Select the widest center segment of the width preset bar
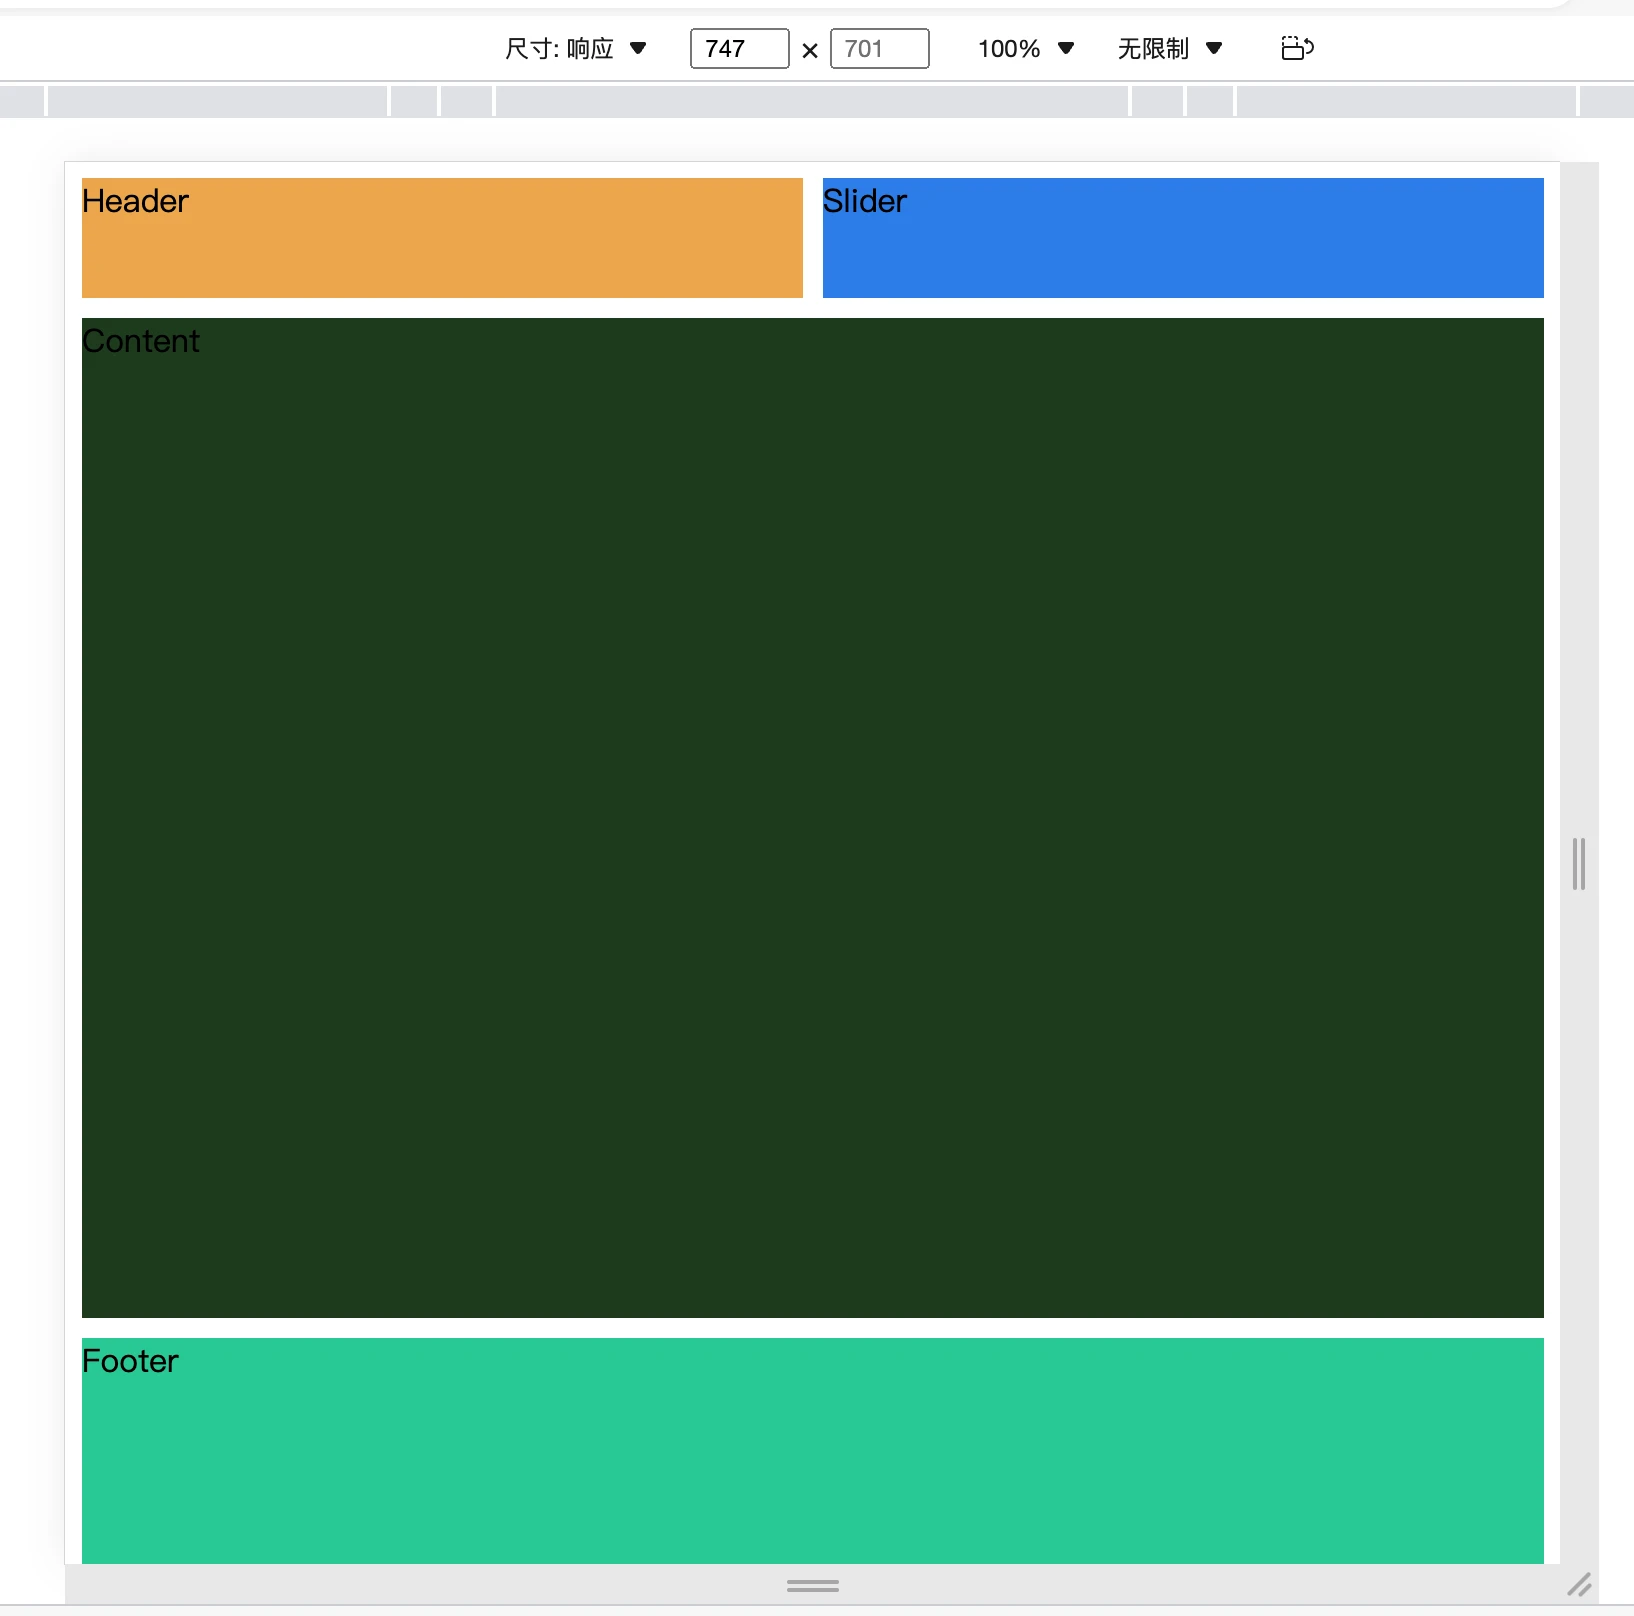 pyautogui.click(x=812, y=101)
